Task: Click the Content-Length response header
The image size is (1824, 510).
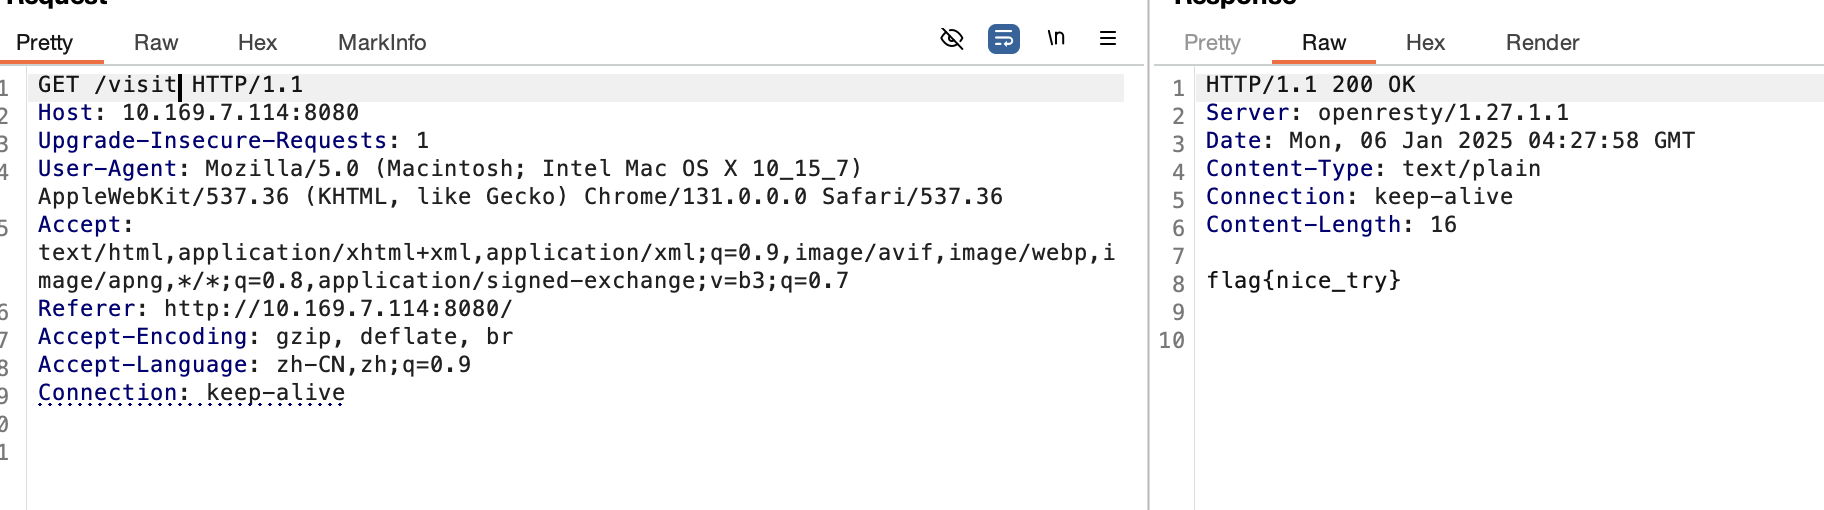Action: tap(1331, 225)
